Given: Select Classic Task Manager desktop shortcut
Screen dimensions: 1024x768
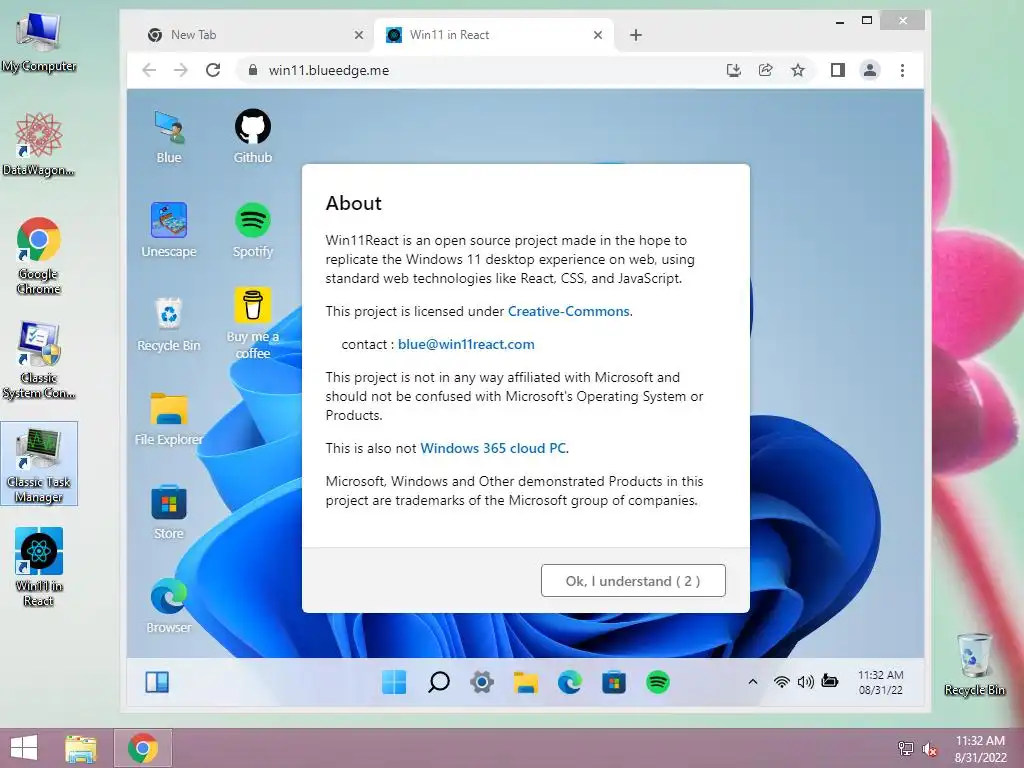Looking at the screenshot, I should [39, 464].
